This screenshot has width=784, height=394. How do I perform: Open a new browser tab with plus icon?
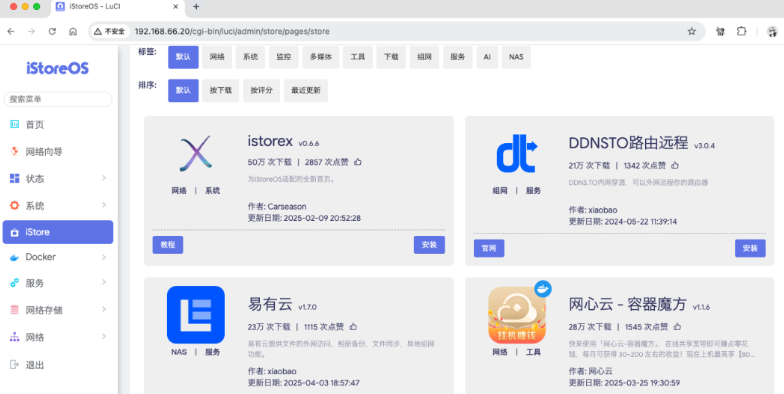click(x=196, y=6)
